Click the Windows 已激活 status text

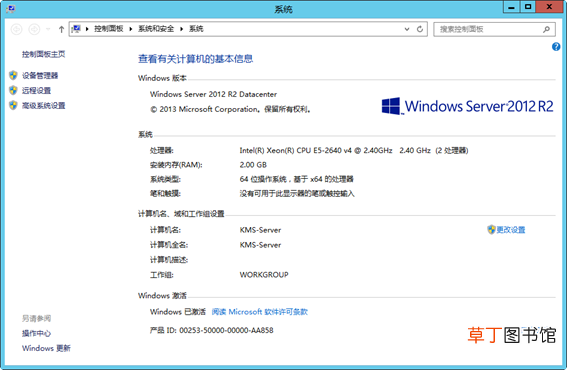coord(178,312)
